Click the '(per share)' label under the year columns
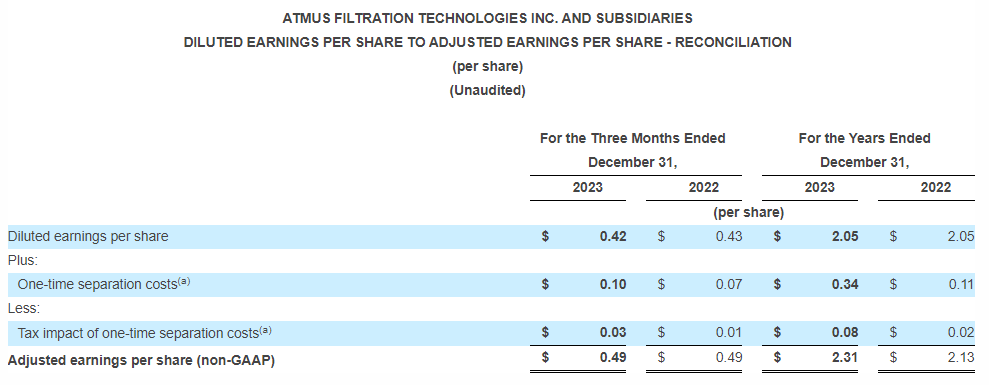This screenshot has height=385, width=989. (749, 213)
